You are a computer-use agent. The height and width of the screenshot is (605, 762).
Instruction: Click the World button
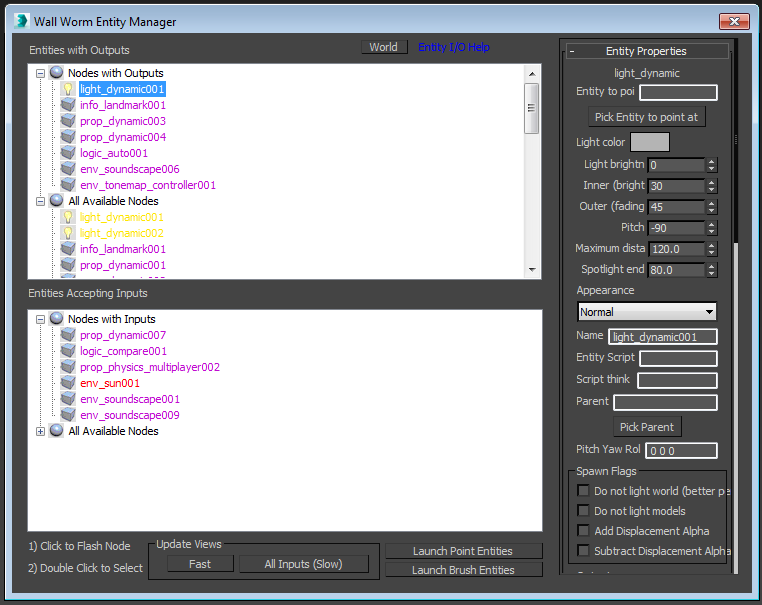point(384,47)
